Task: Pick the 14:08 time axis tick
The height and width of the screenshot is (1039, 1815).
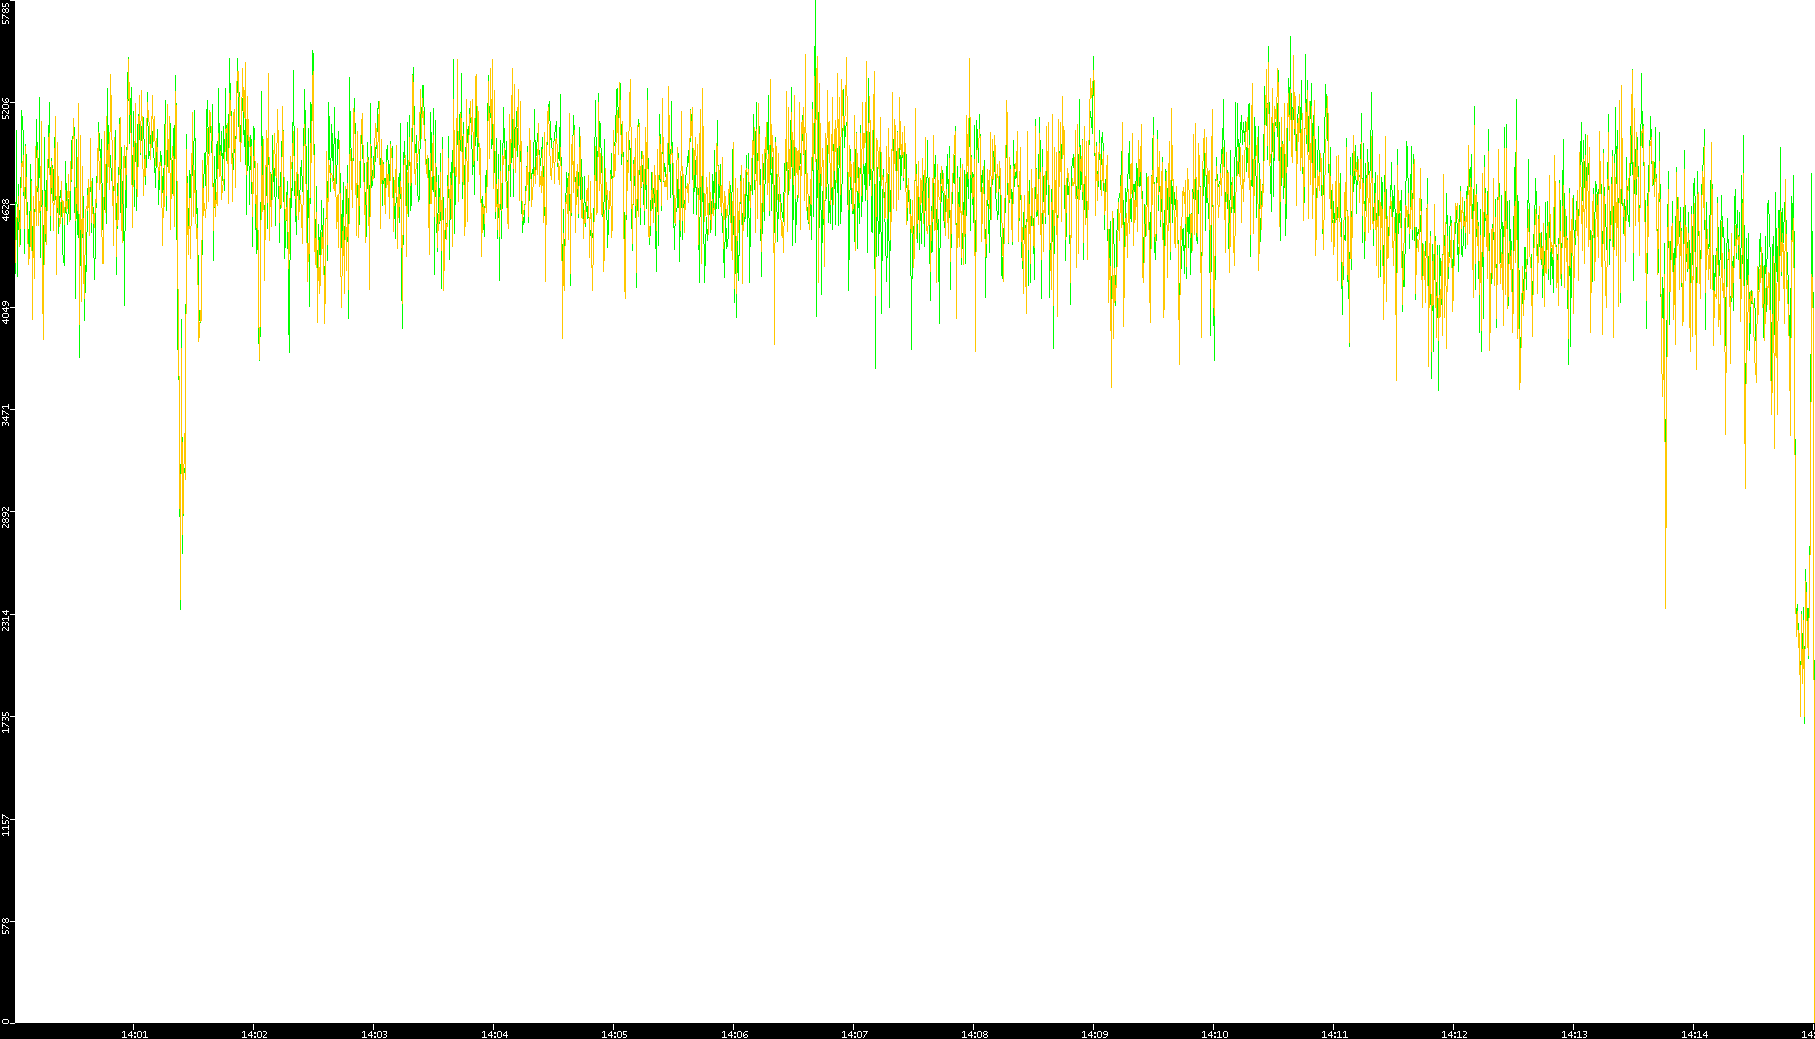Action: [x=974, y=1033]
